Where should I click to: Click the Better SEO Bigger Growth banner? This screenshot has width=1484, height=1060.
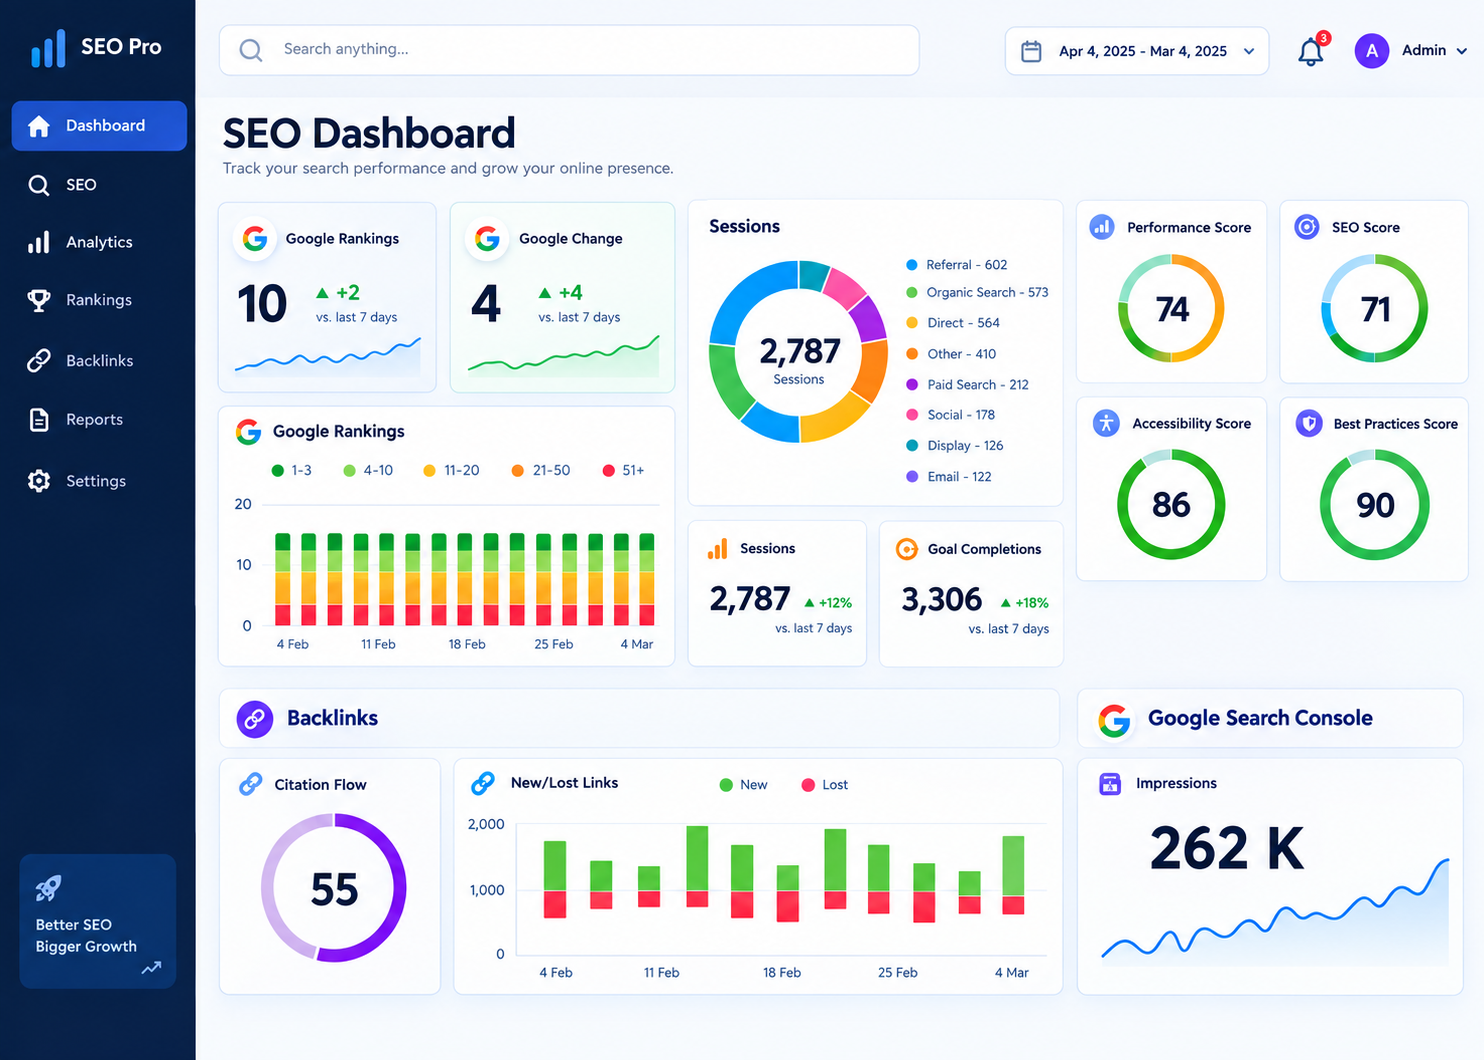98,921
